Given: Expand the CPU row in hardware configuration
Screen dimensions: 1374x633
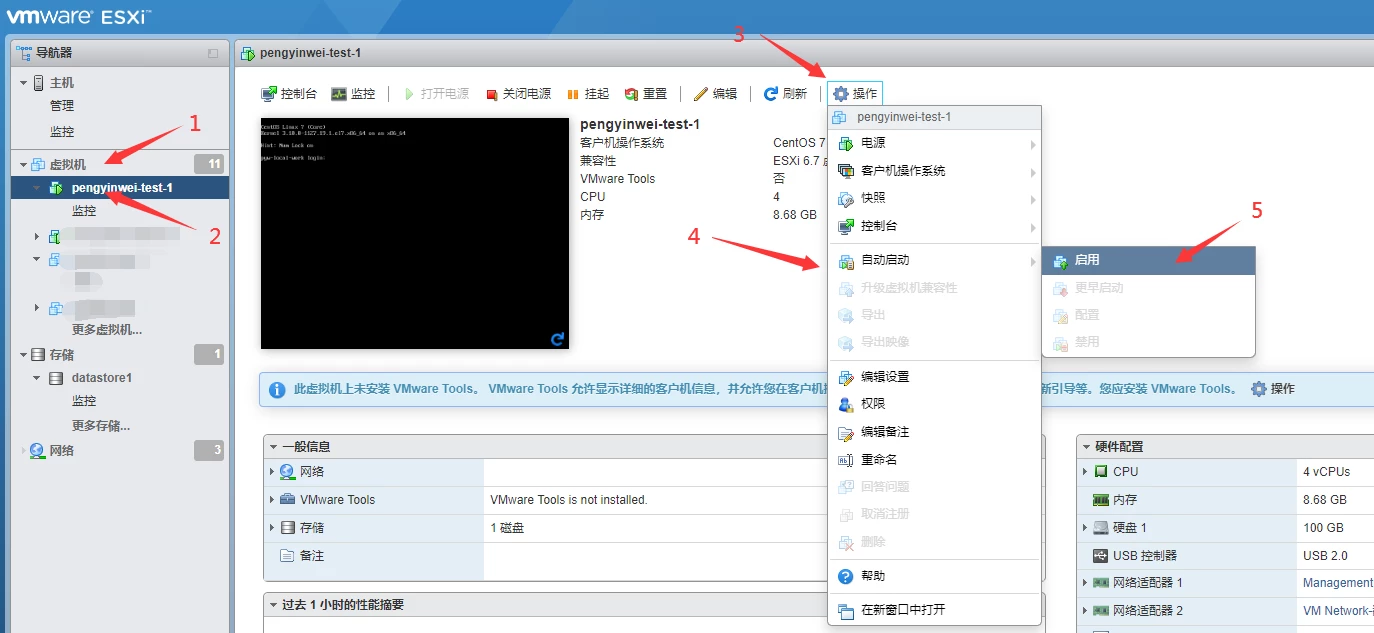Looking at the screenshot, I should [1085, 472].
